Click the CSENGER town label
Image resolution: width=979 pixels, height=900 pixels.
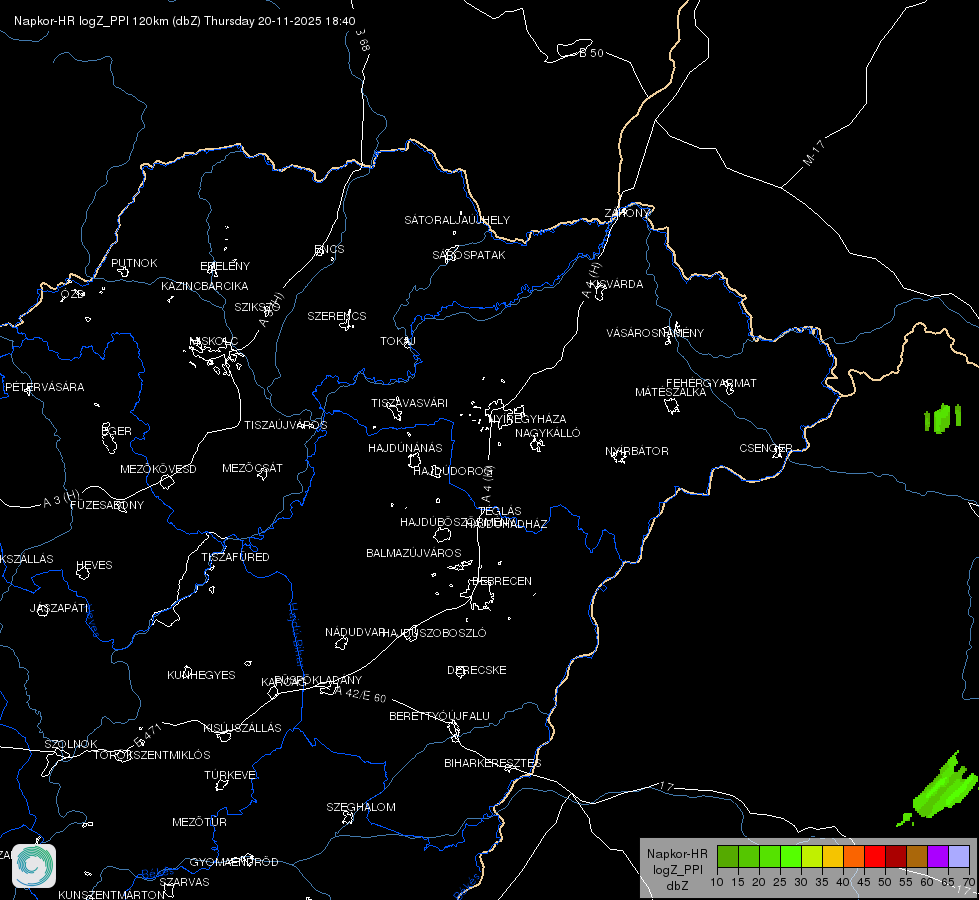pyautogui.click(x=765, y=448)
